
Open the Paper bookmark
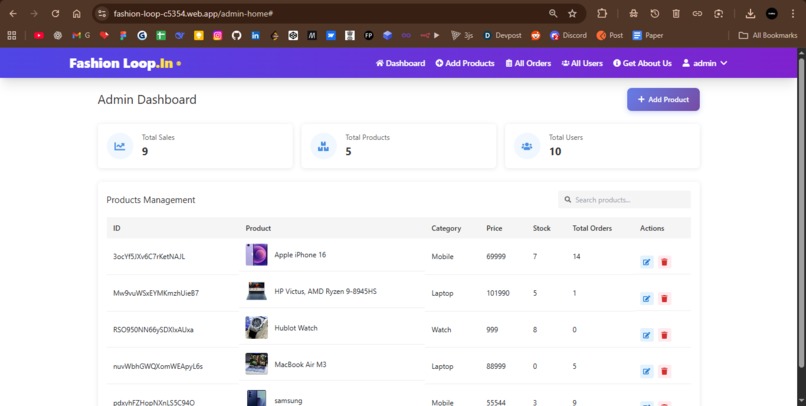pos(648,35)
